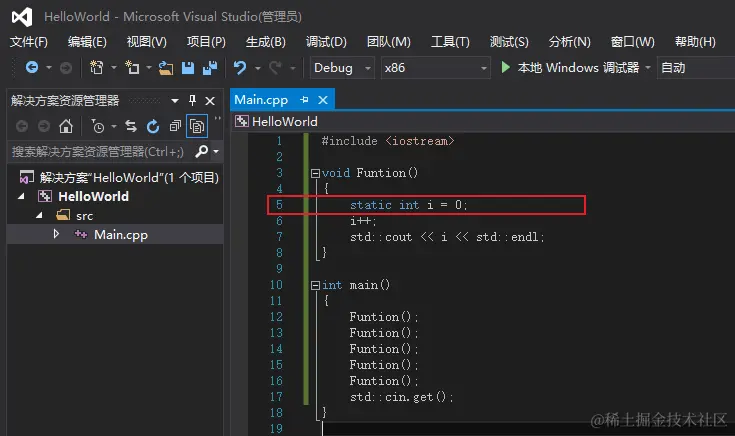
Task: Click the std::cin.get() line
Action: 401,397
